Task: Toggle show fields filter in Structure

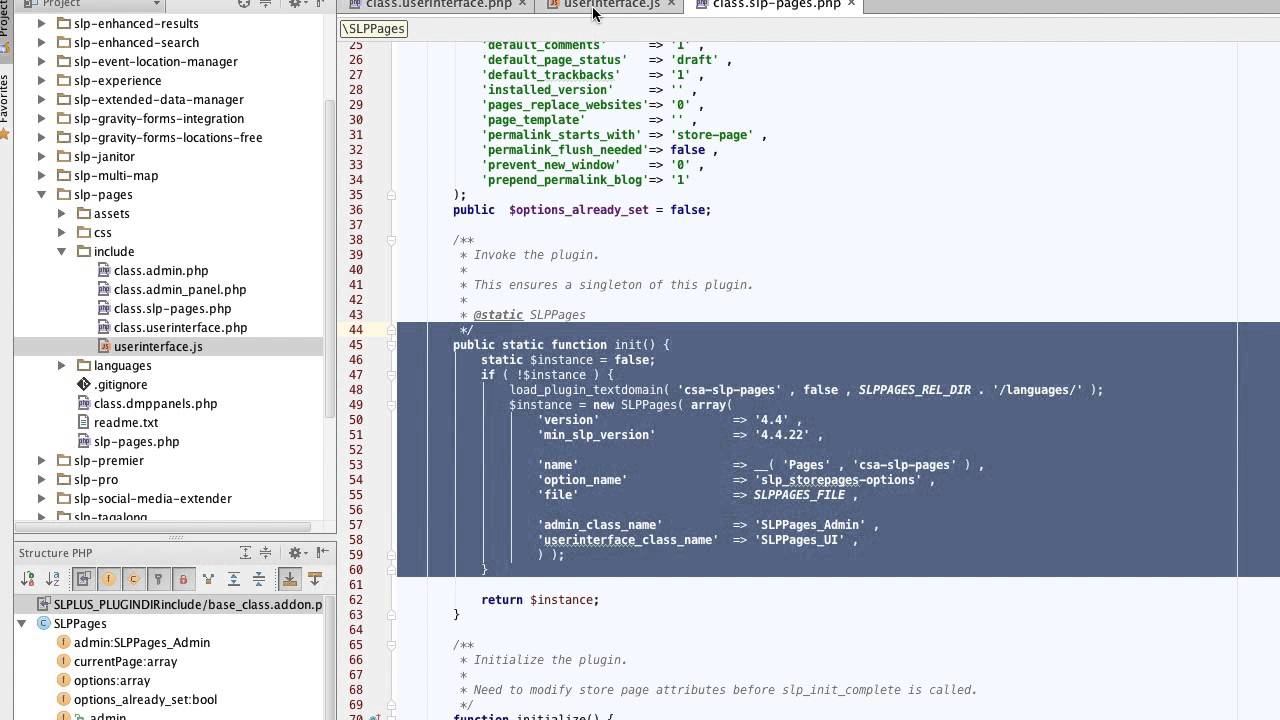Action: (109, 579)
